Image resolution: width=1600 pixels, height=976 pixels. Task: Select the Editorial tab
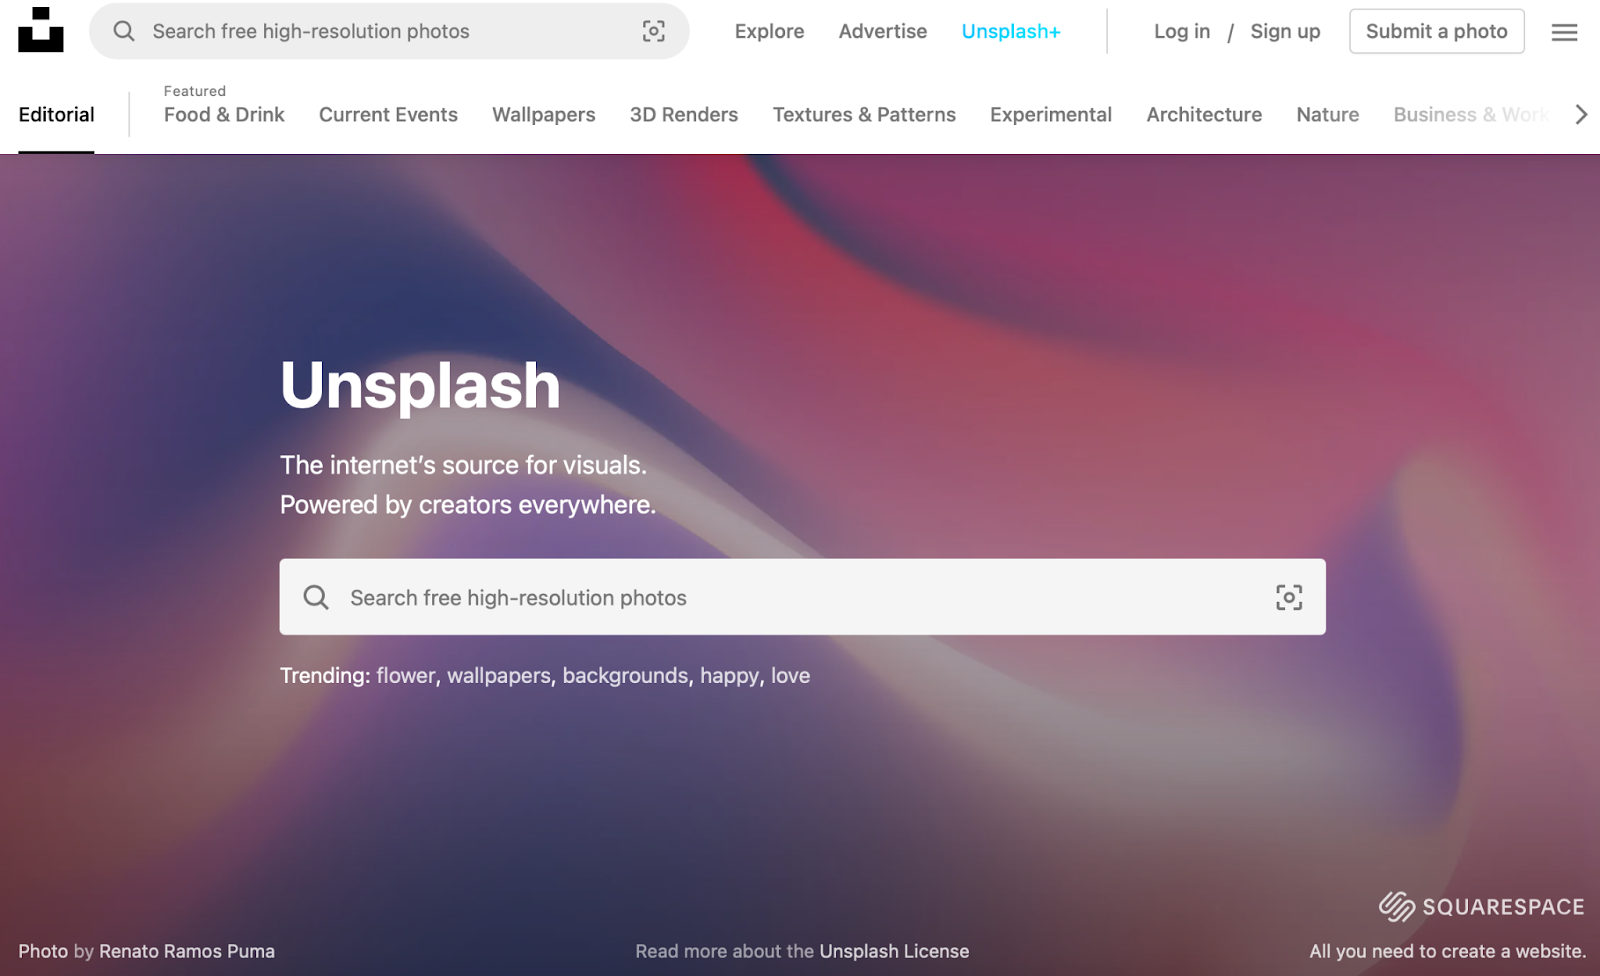(x=56, y=115)
